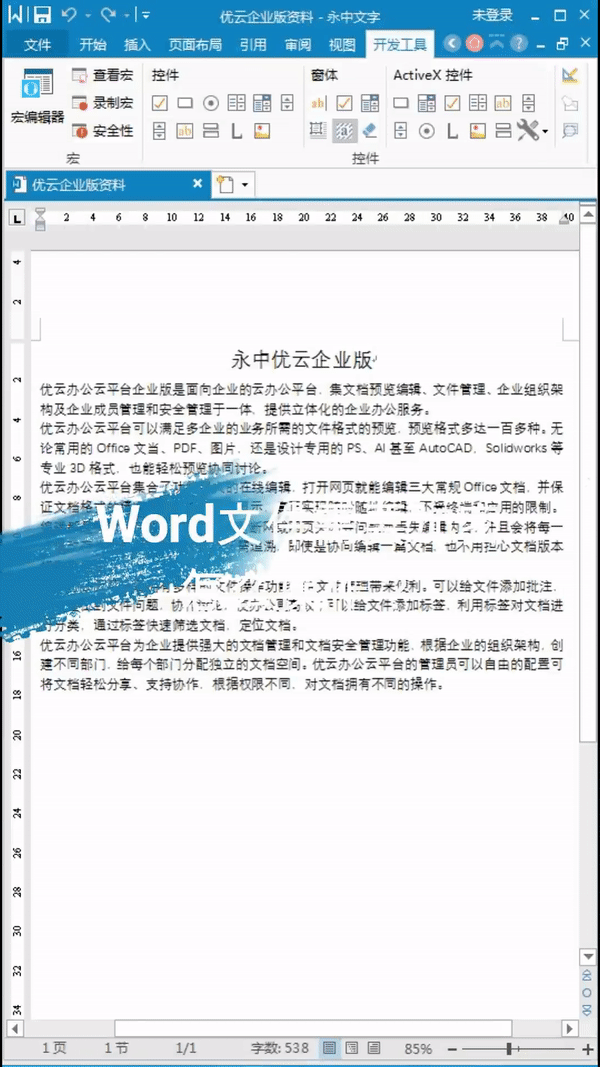The image size is (600, 1067).
Task: Click the horizontal scrollbar right arrow
Action: (x=570, y=1028)
